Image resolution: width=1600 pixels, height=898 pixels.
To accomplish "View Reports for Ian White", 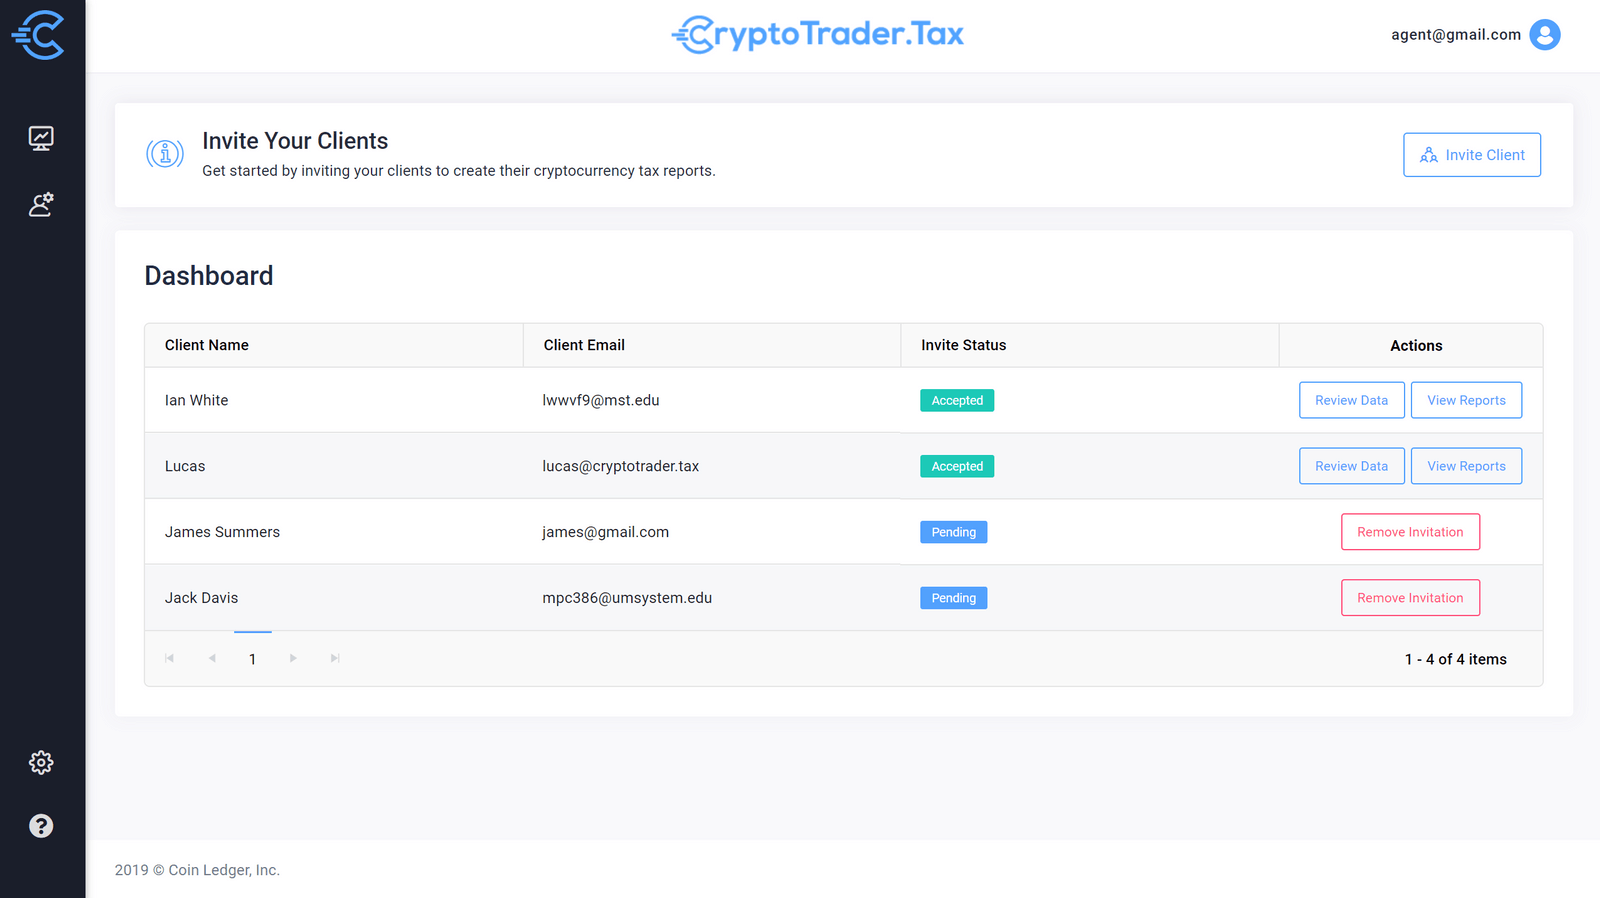I will click(x=1466, y=400).
